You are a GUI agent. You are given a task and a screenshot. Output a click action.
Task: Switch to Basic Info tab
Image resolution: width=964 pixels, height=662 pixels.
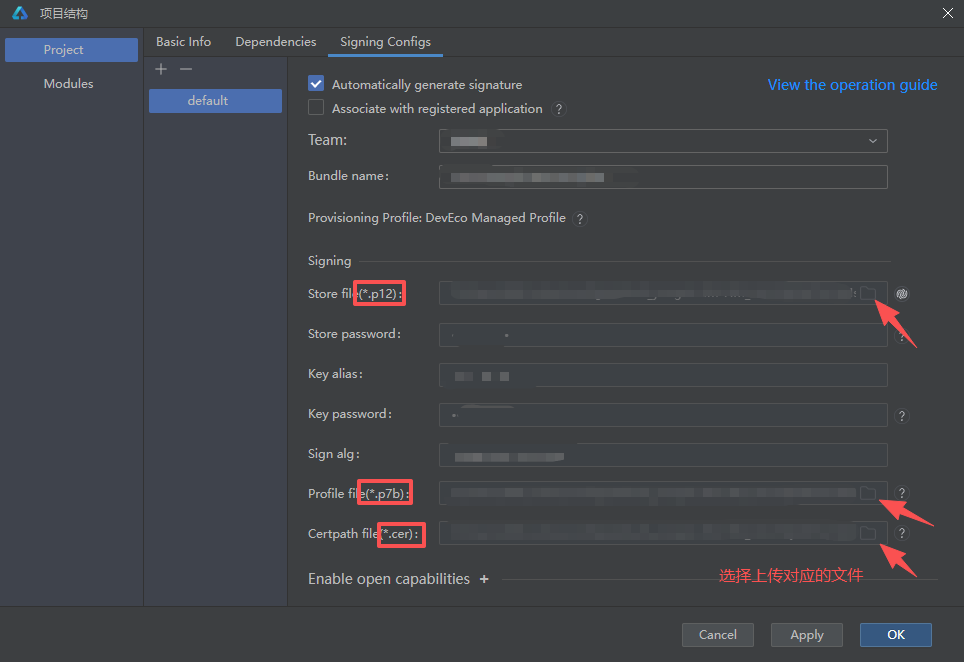[x=183, y=42]
